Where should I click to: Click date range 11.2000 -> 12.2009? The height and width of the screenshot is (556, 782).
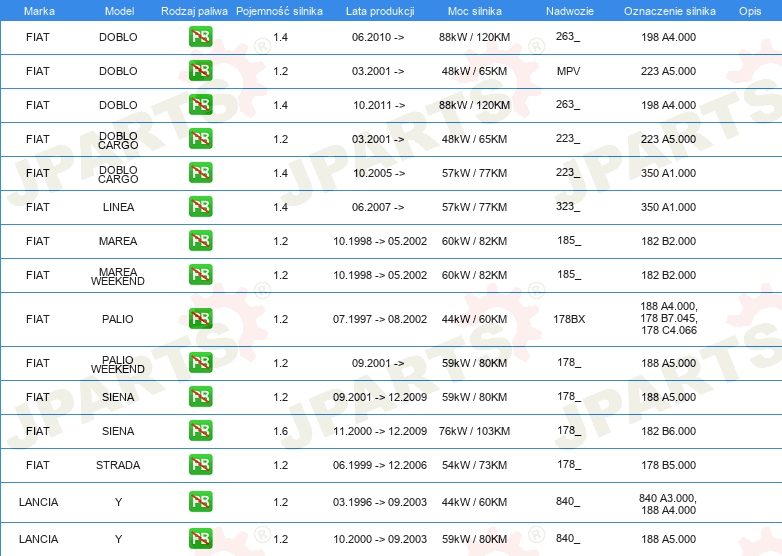[380, 431]
